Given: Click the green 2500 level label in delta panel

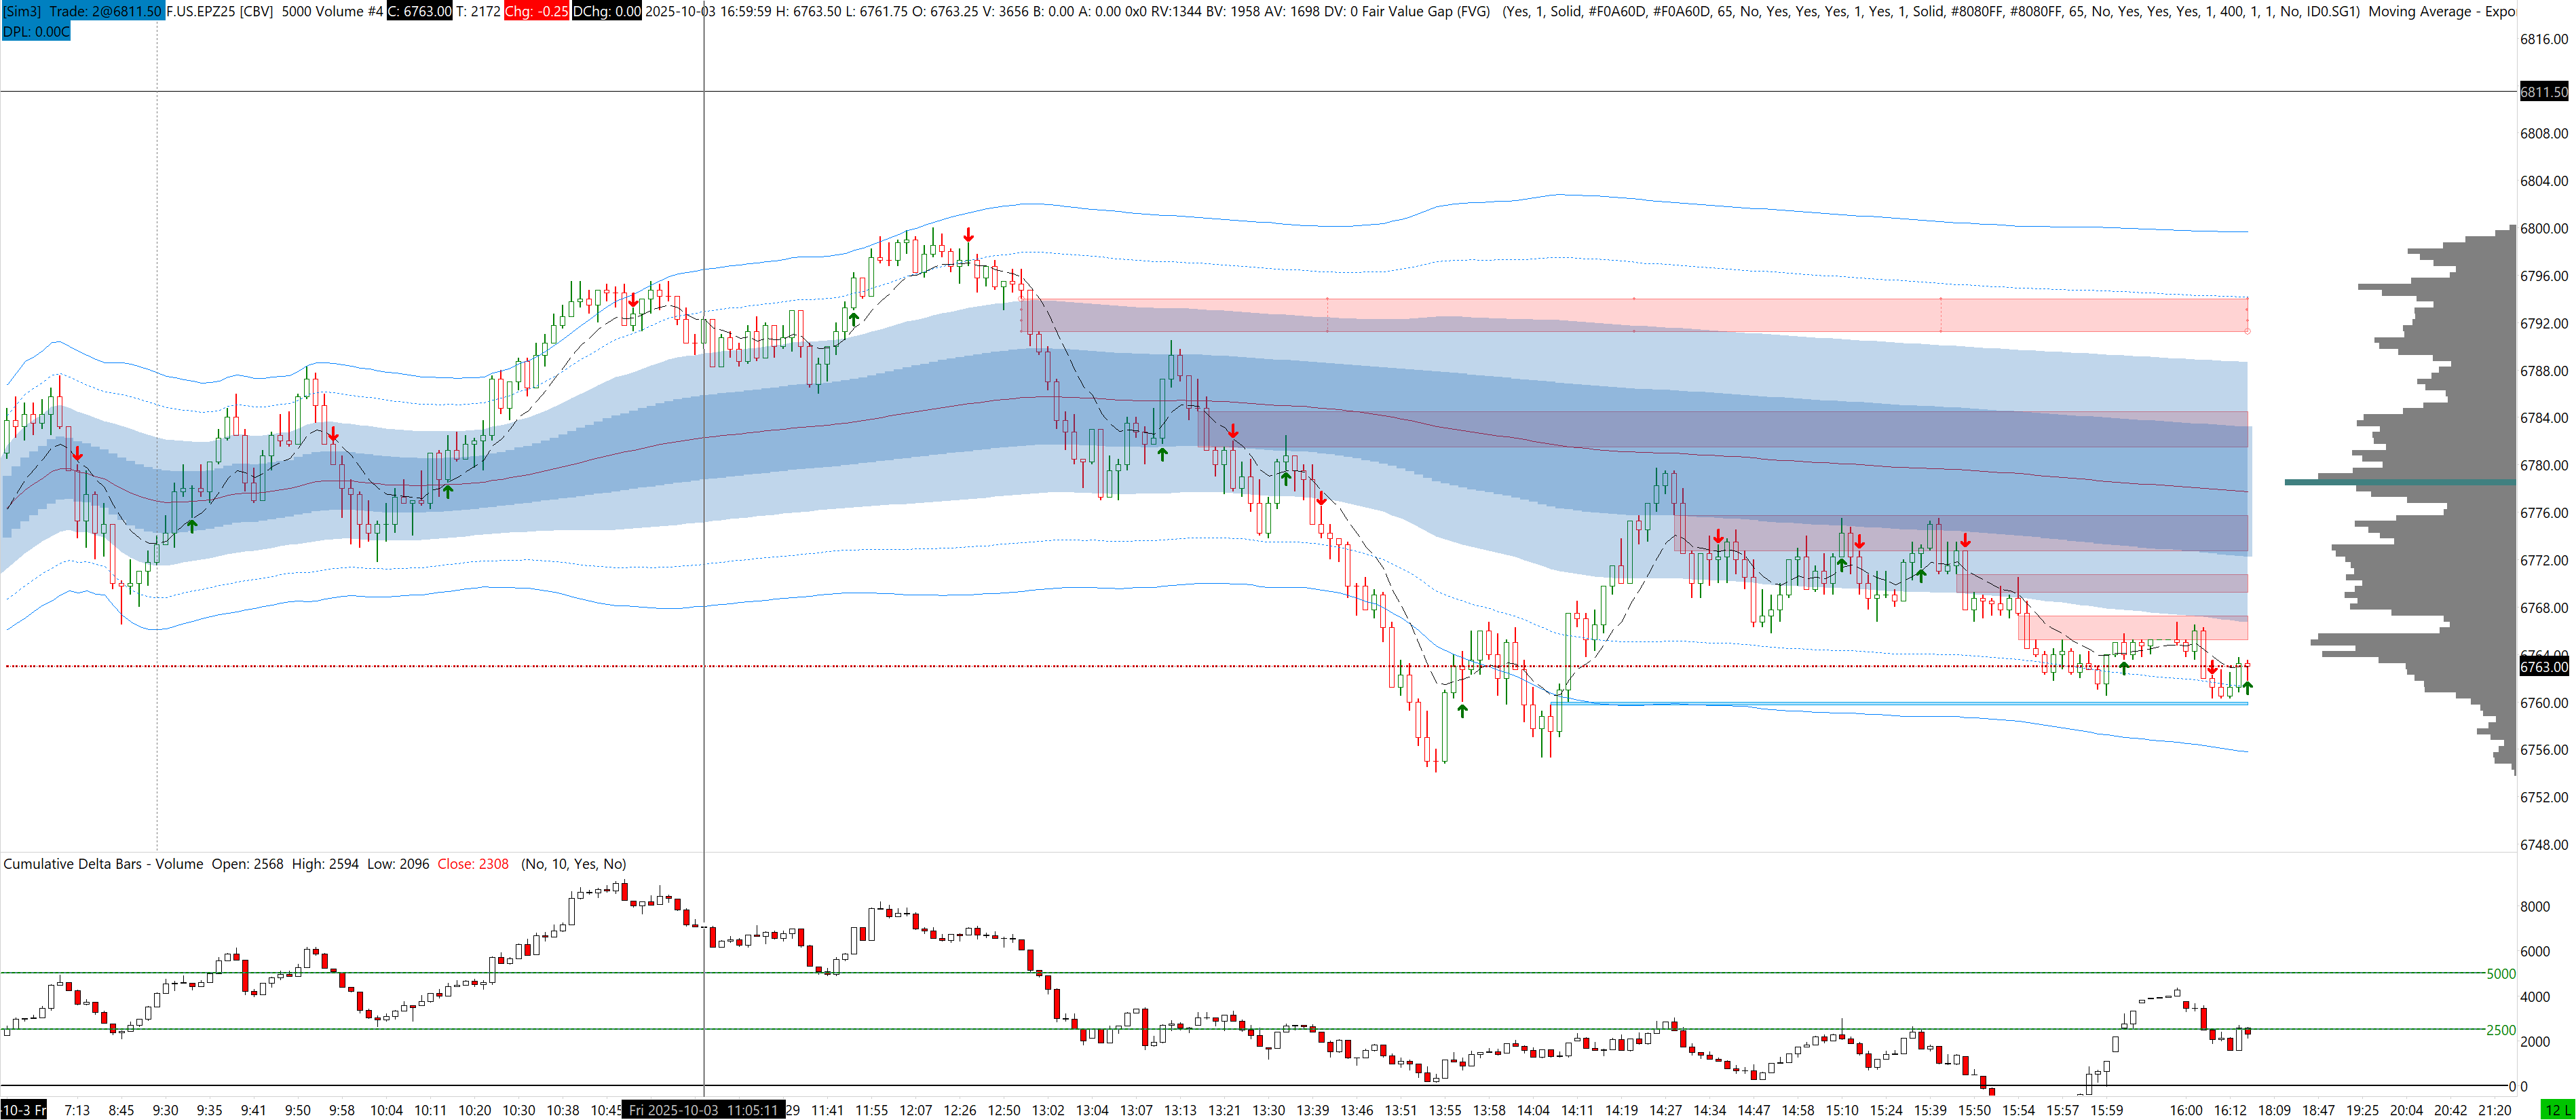Looking at the screenshot, I should 2500,1030.
